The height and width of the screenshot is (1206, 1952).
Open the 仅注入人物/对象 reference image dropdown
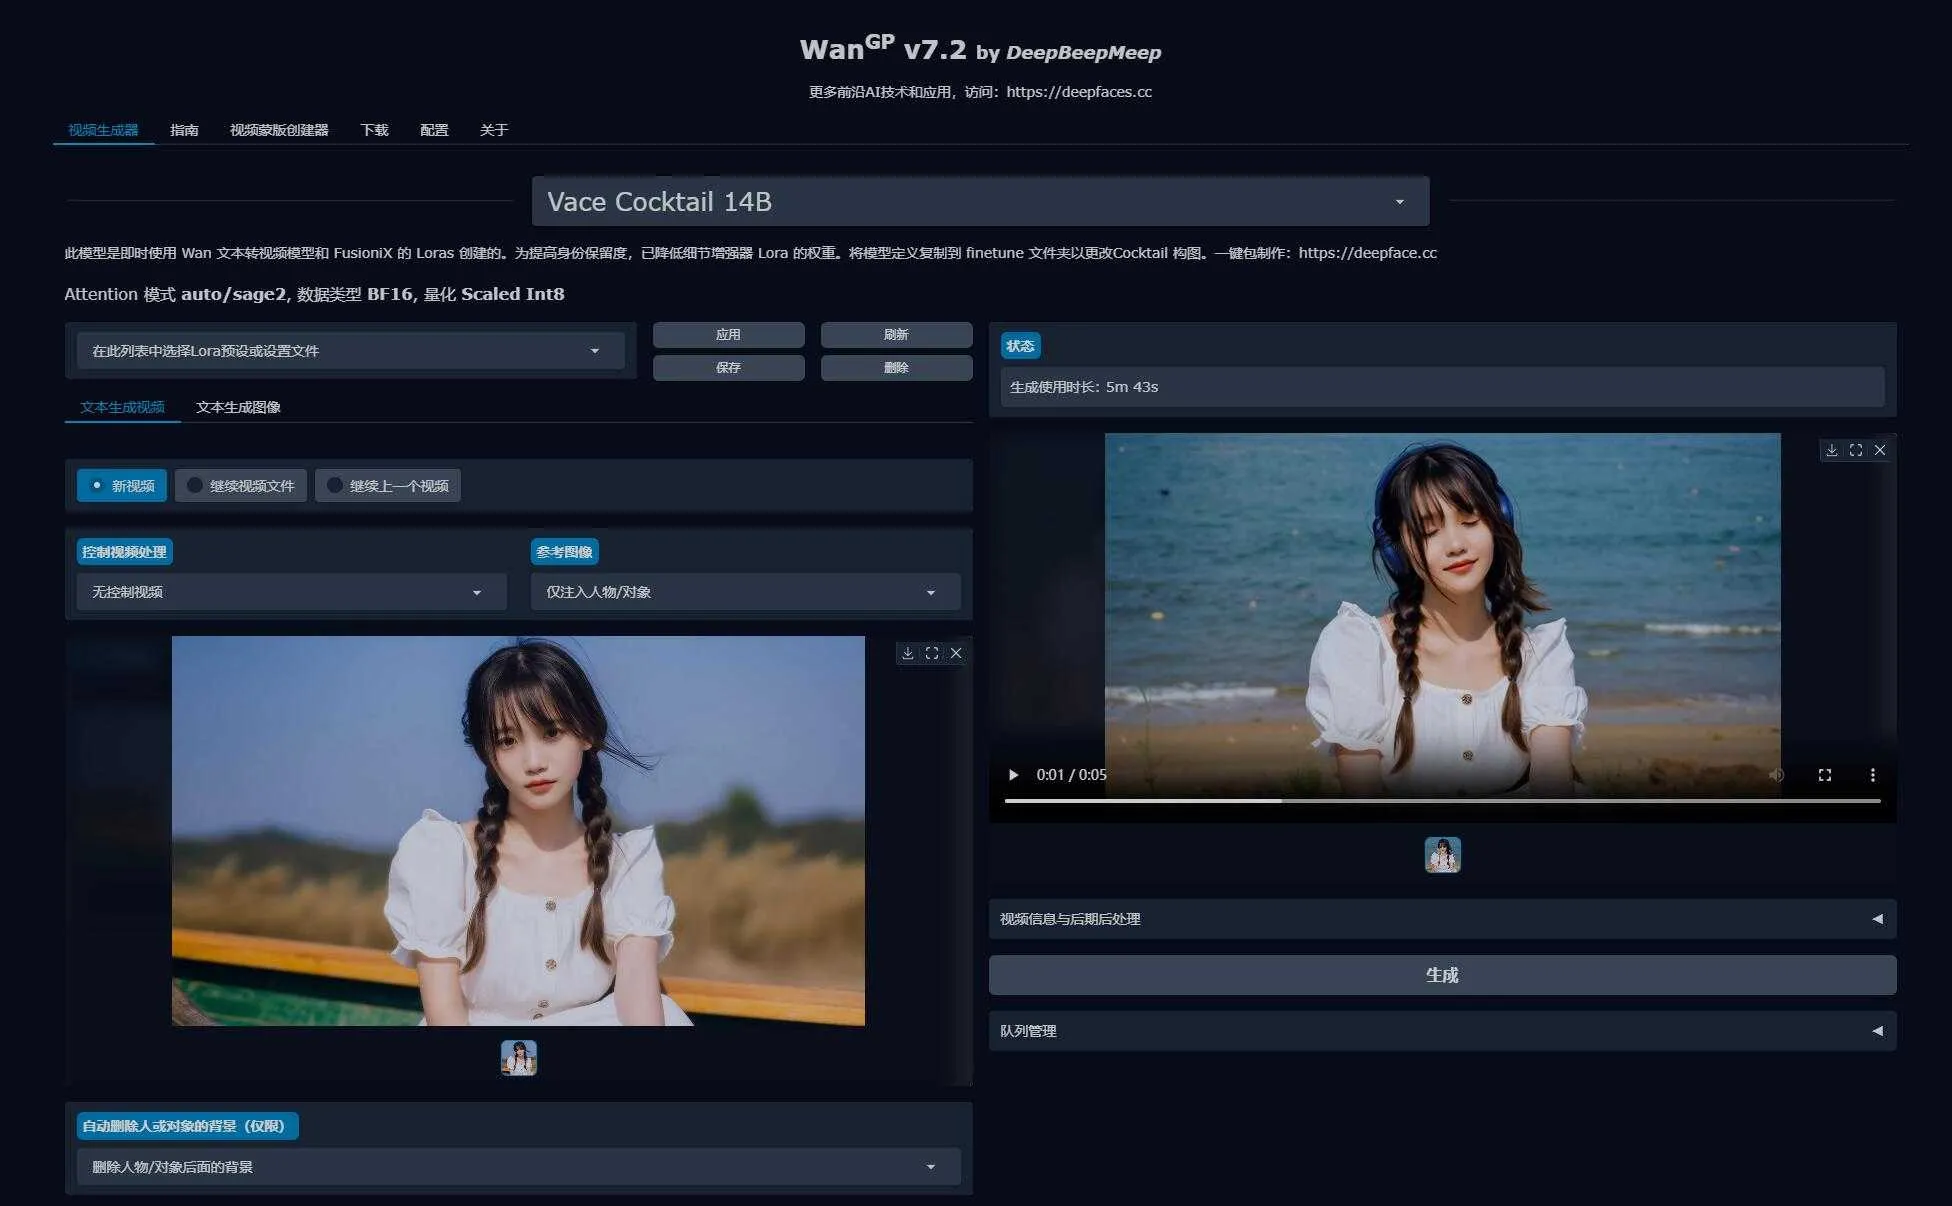pos(746,592)
